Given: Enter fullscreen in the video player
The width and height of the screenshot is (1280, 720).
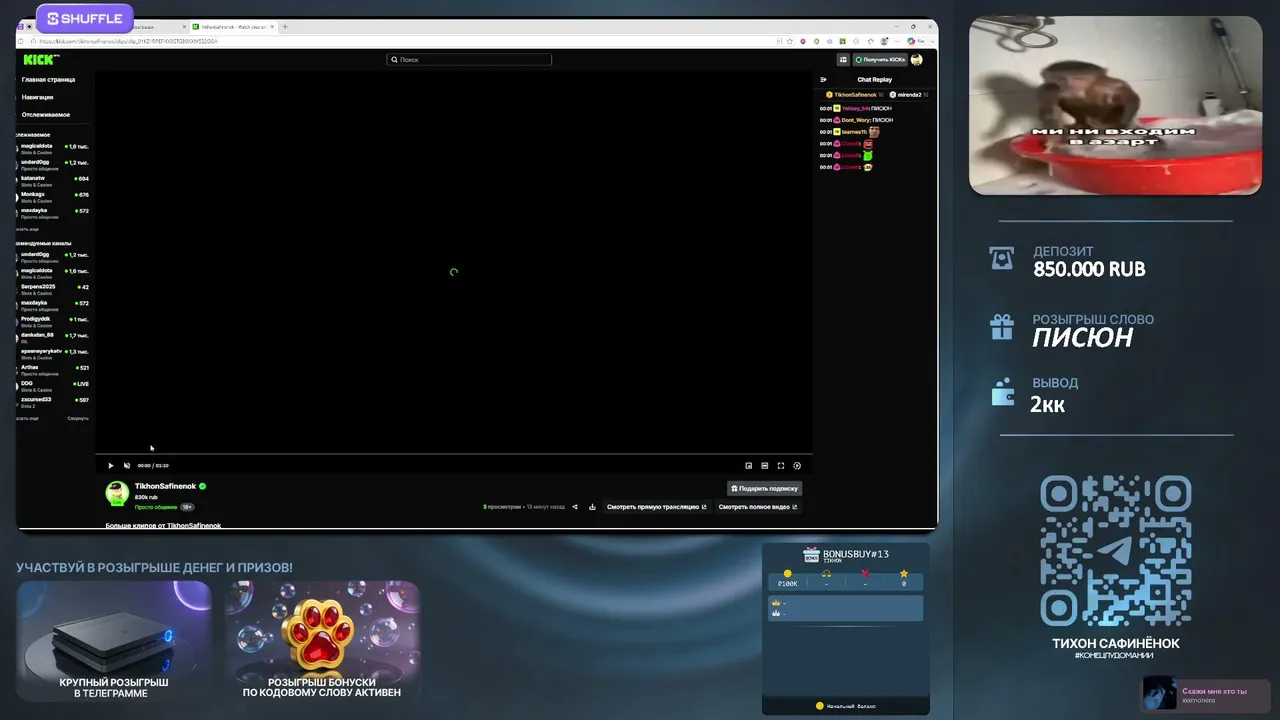Looking at the screenshot, I should (x=781, y=465).
